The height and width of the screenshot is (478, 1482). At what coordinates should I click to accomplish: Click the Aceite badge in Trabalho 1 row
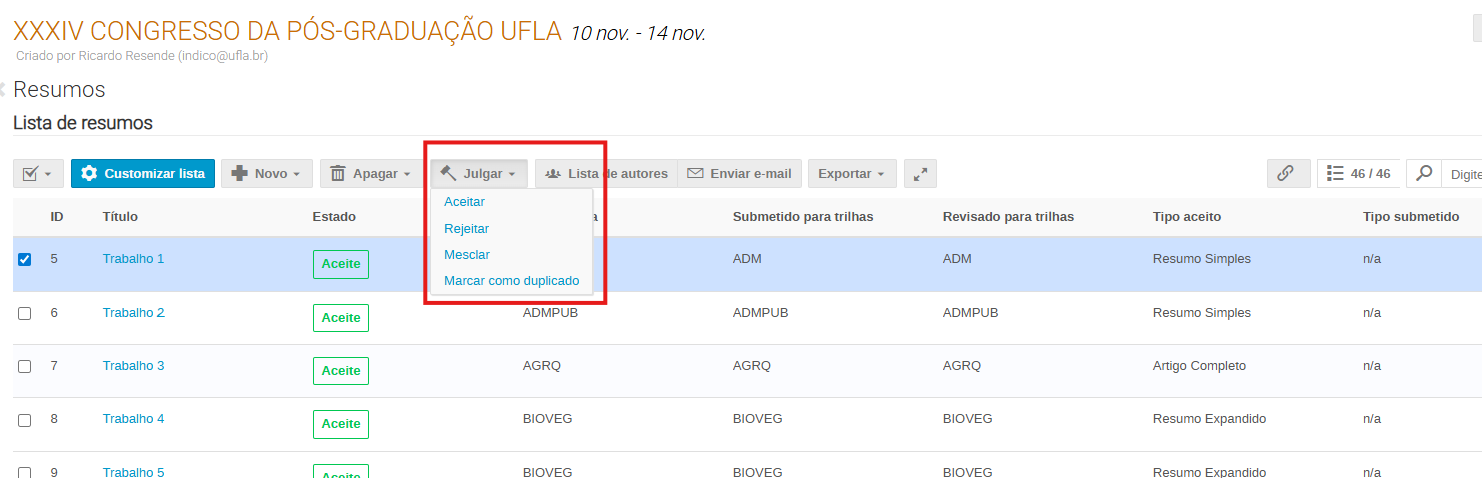pos(341,264)
